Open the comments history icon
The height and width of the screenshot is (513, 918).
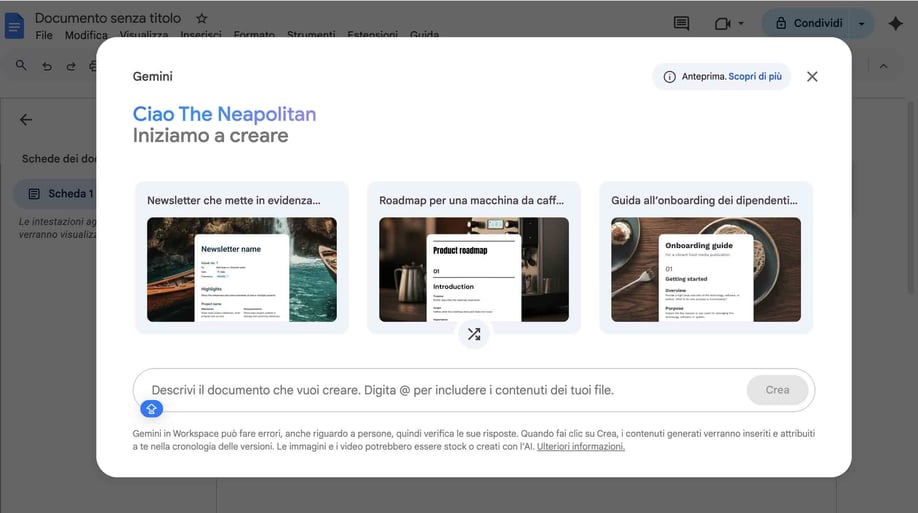(681, 23)
